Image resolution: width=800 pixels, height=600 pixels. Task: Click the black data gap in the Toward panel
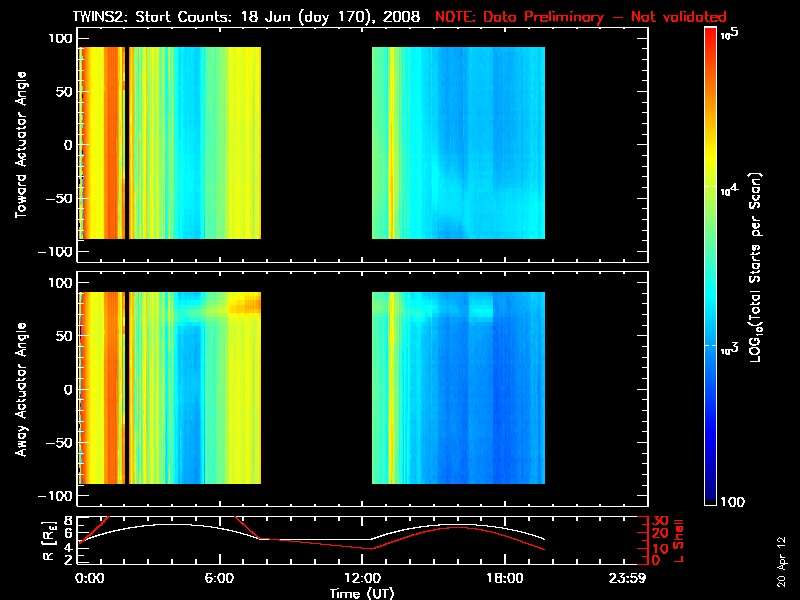[x=316, y=145]
